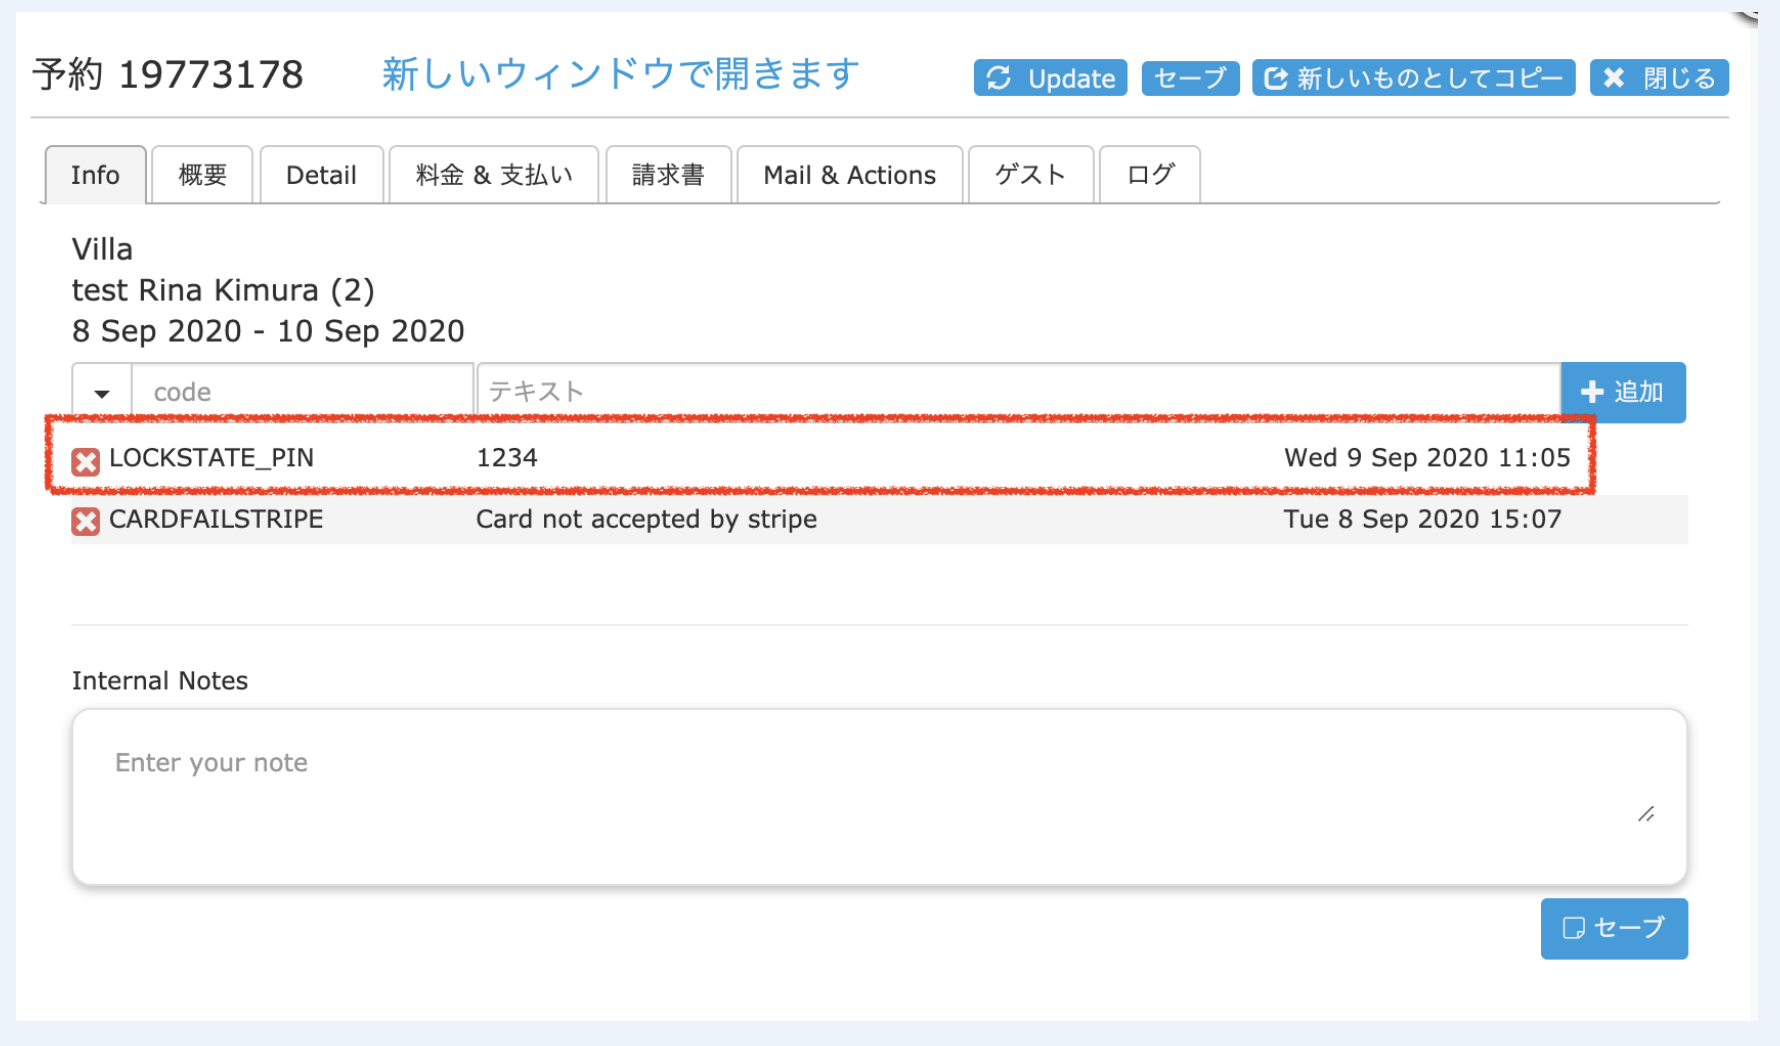1780x1046 pixels.
Task: Delete the LOCKSTATE_PIN info code entry
Action: (86, 461)
